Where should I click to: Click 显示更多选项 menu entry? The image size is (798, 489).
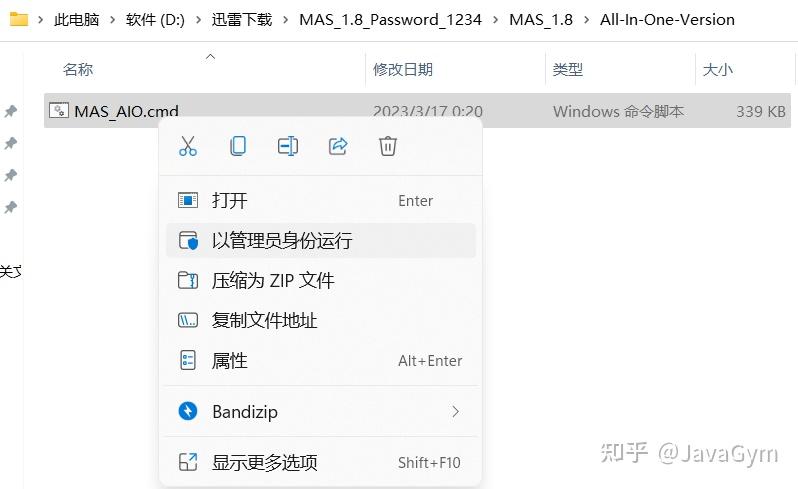[321, 462]
